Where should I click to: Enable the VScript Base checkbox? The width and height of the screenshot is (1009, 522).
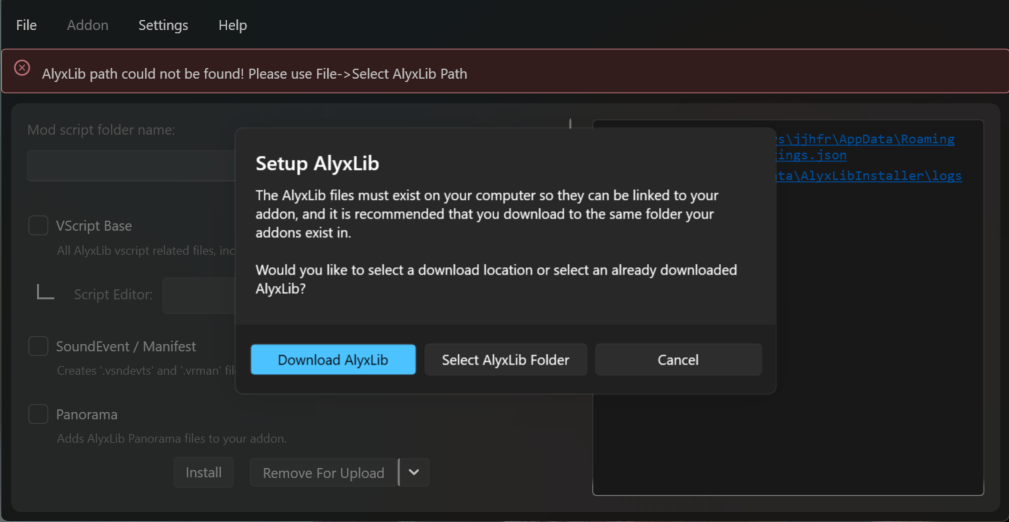pos(38,226)
